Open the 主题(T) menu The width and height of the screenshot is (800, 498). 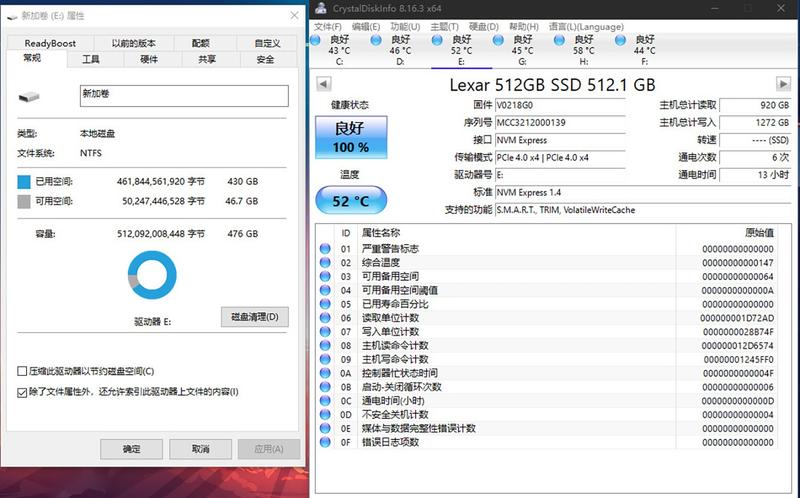(x=444, y=27)
